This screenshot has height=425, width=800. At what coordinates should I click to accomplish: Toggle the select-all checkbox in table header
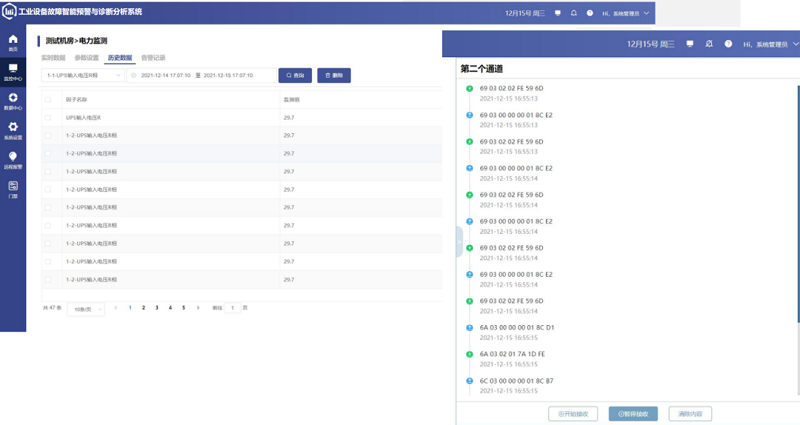[47, 100]
